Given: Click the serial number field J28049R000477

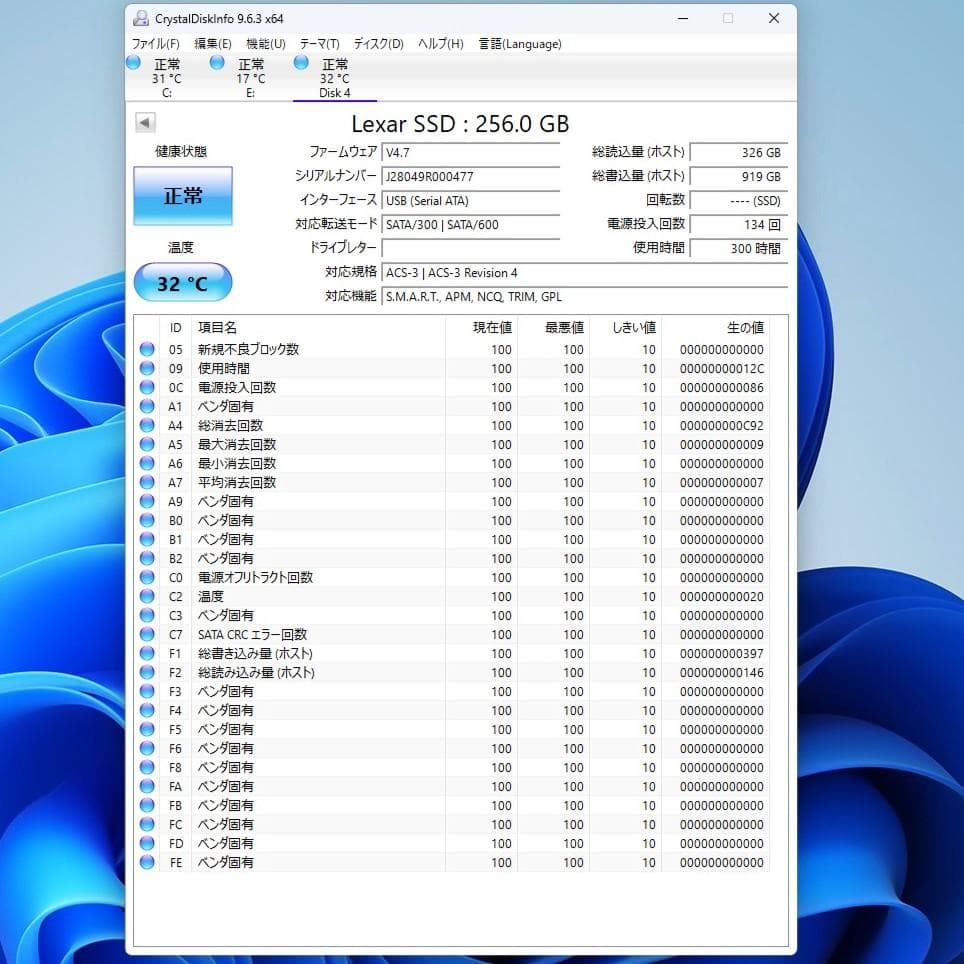Looking at the screenshot, I should [x=470, y=176].
